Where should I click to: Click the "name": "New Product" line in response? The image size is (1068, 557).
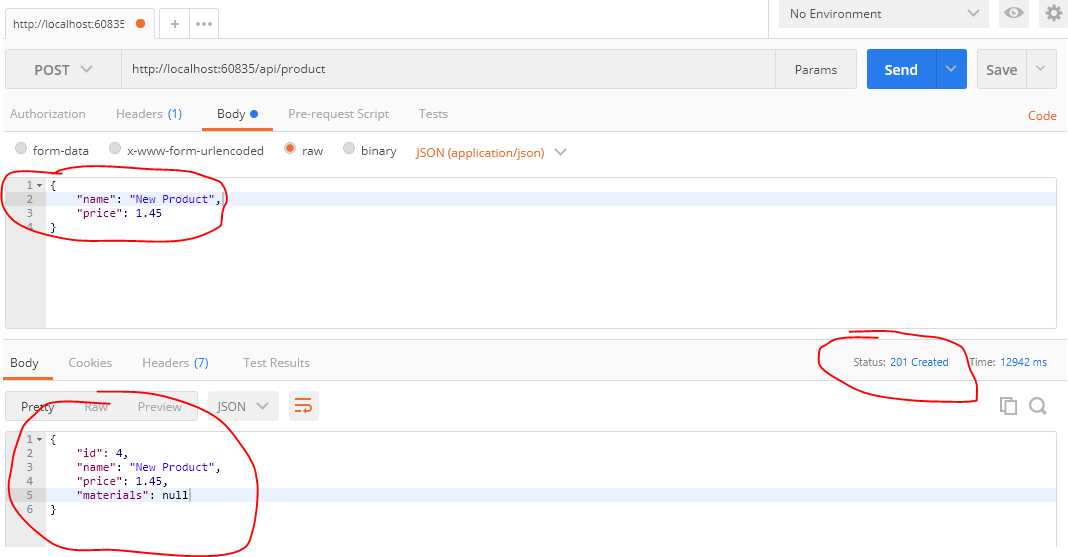tap(148, 467)
